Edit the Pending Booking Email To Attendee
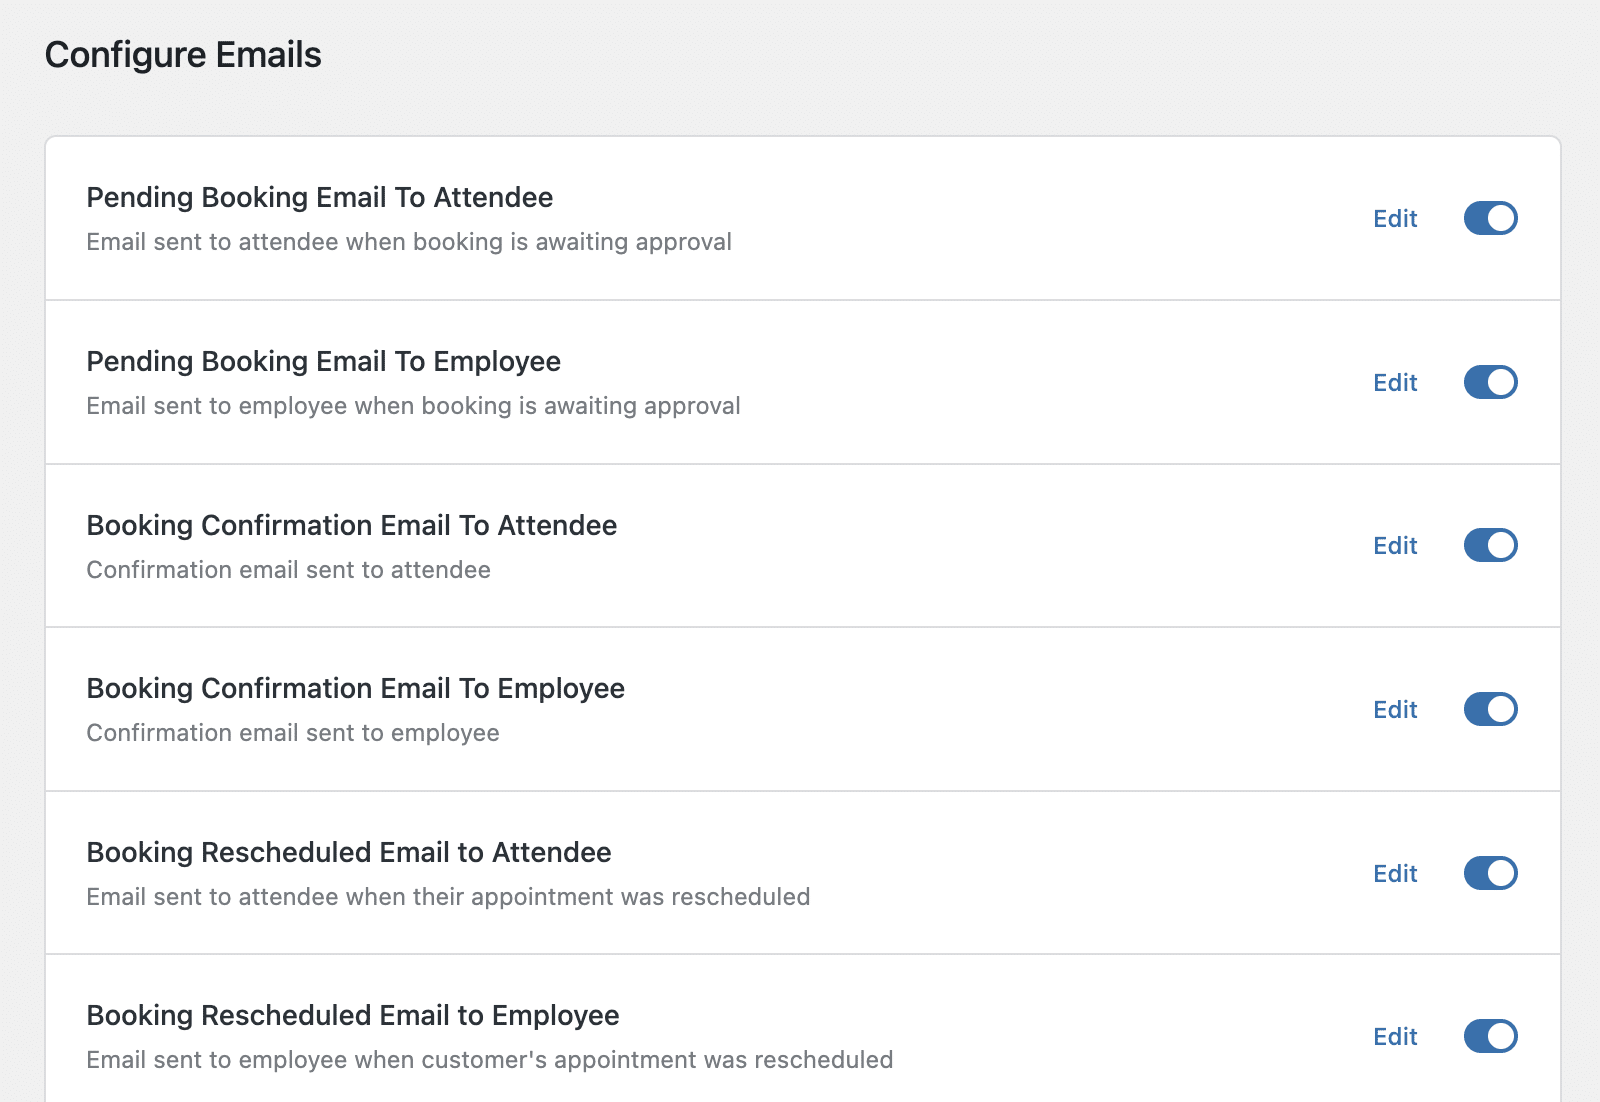1600x1102 pixels. point(1395,218)
